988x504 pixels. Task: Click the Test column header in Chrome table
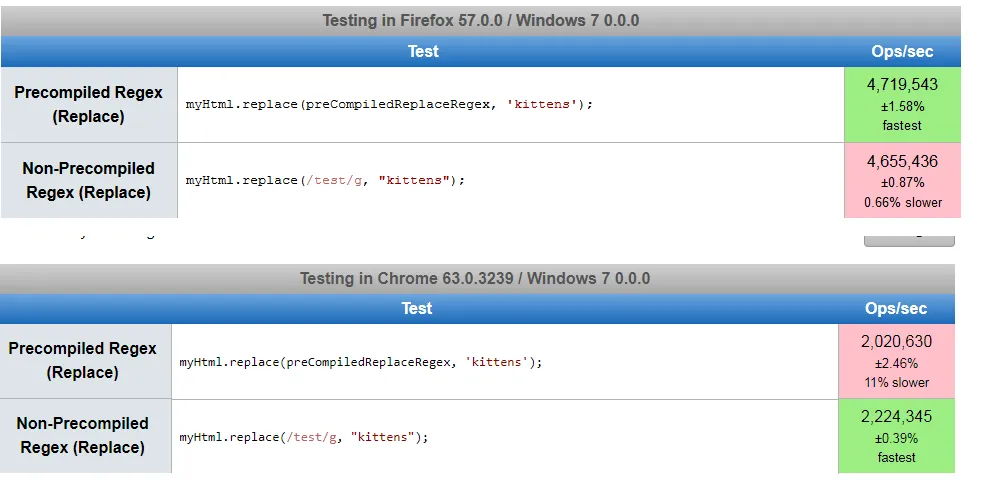417,308
